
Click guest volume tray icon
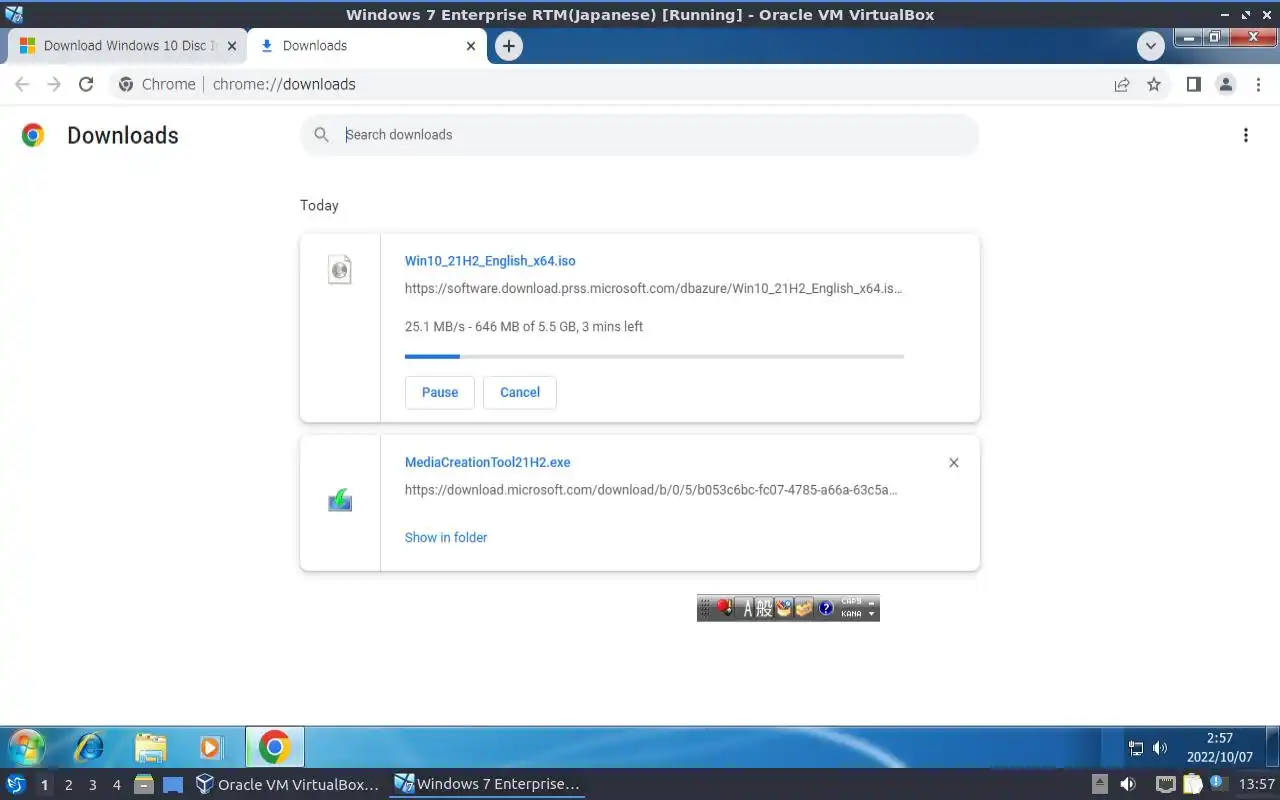[x=1160, y=748]
